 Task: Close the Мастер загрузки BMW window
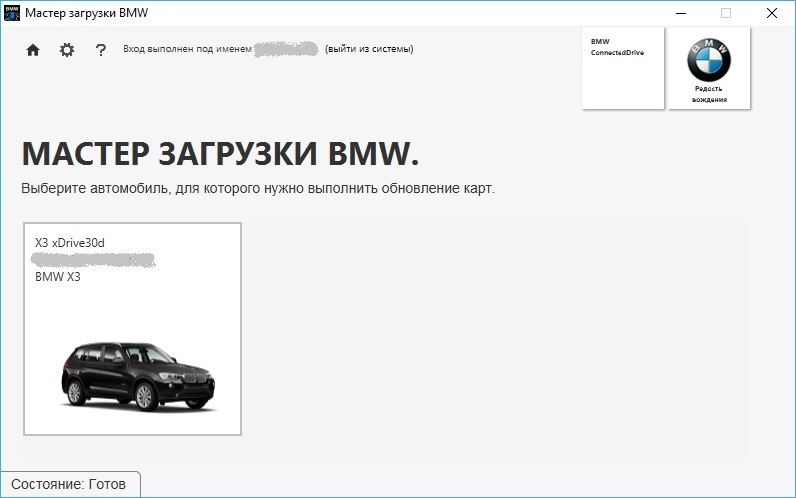[772, 13]
